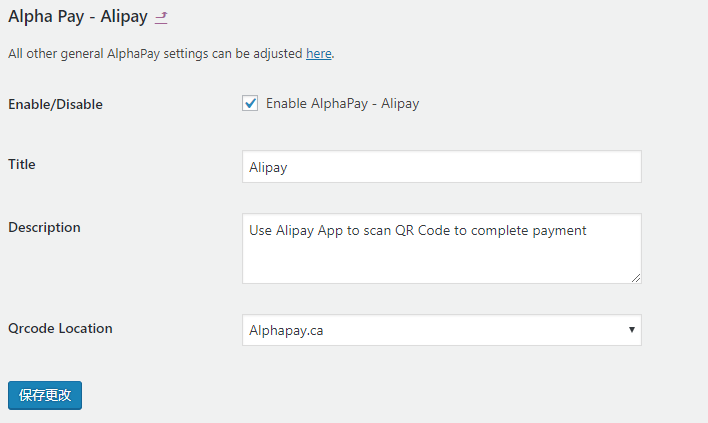Viewport: 708px width, 423px height.
Task: Click the empty lower area of Description box
Action: point(442,264)
